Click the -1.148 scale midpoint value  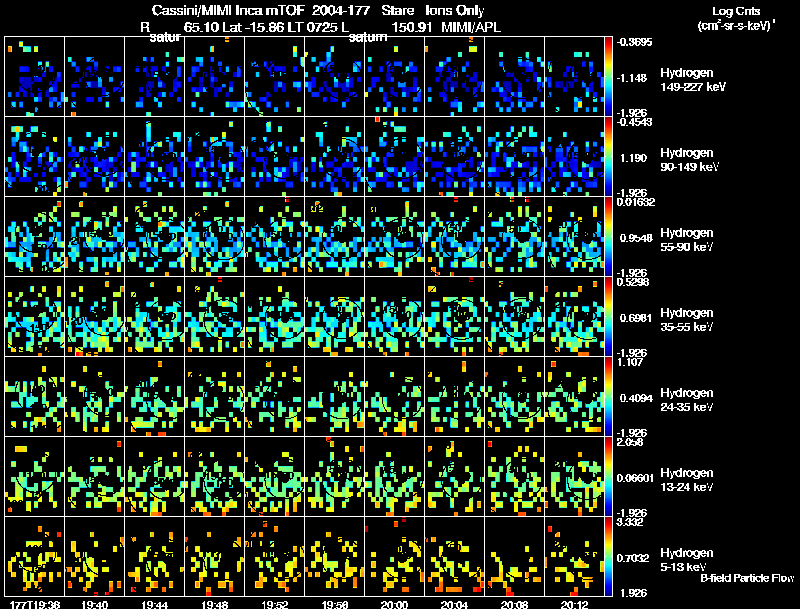pyautogui.click(x=632, y=78)
